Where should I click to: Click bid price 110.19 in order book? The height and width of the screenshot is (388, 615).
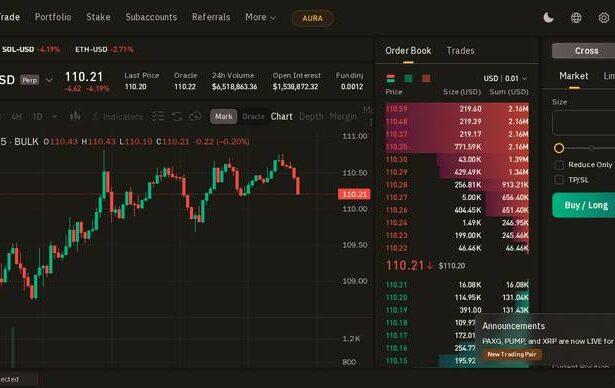397,310
